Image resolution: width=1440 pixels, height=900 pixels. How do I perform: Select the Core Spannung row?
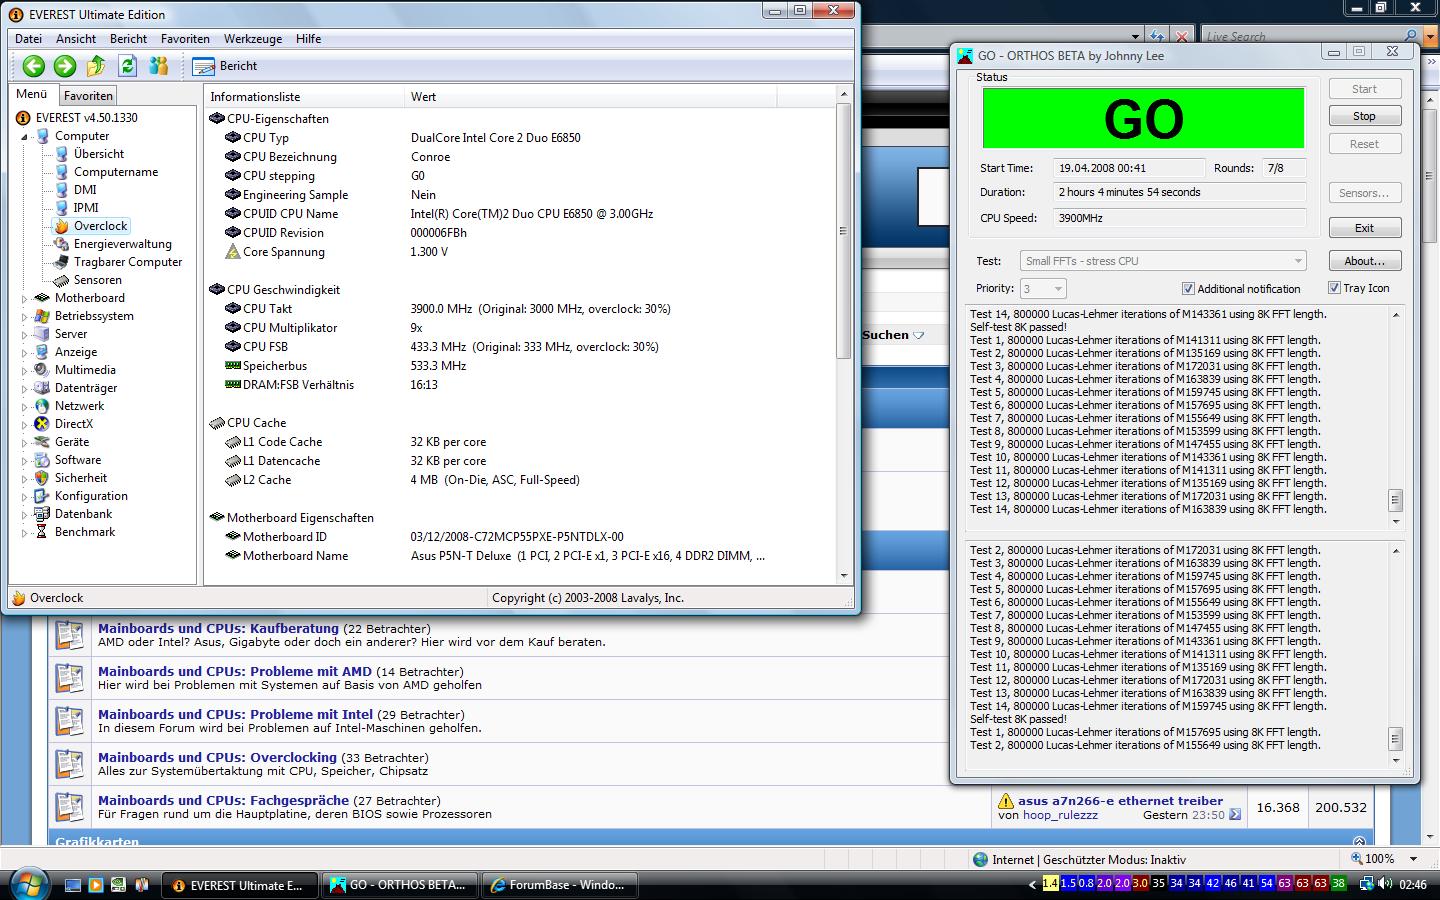coord(520,252)
